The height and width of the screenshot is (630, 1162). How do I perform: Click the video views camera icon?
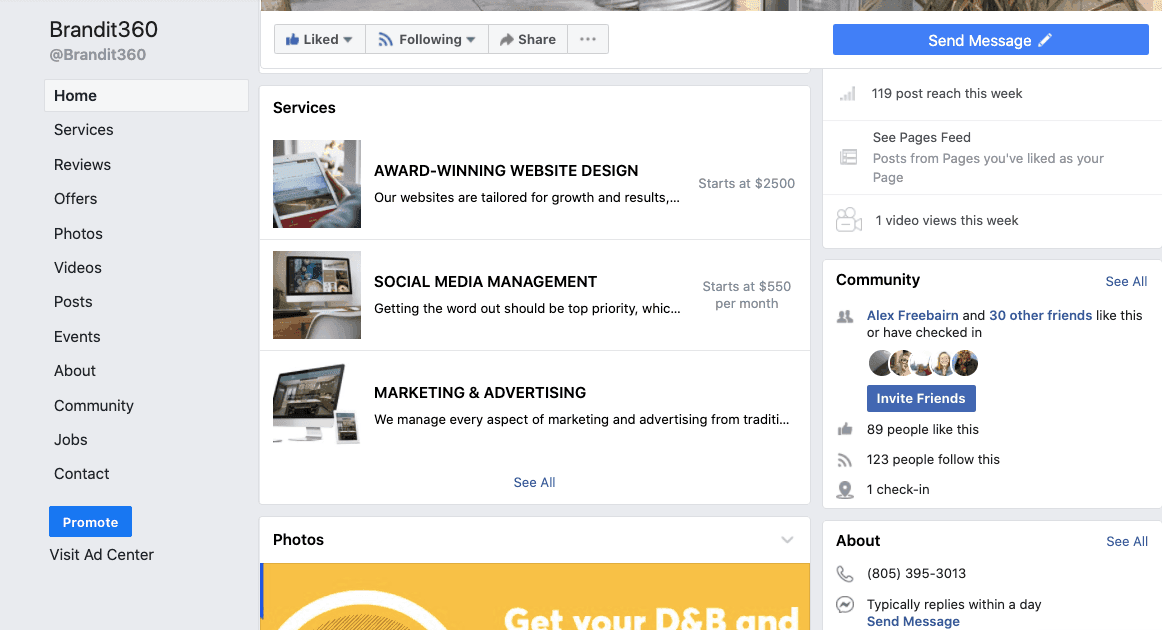pos(848,219)
